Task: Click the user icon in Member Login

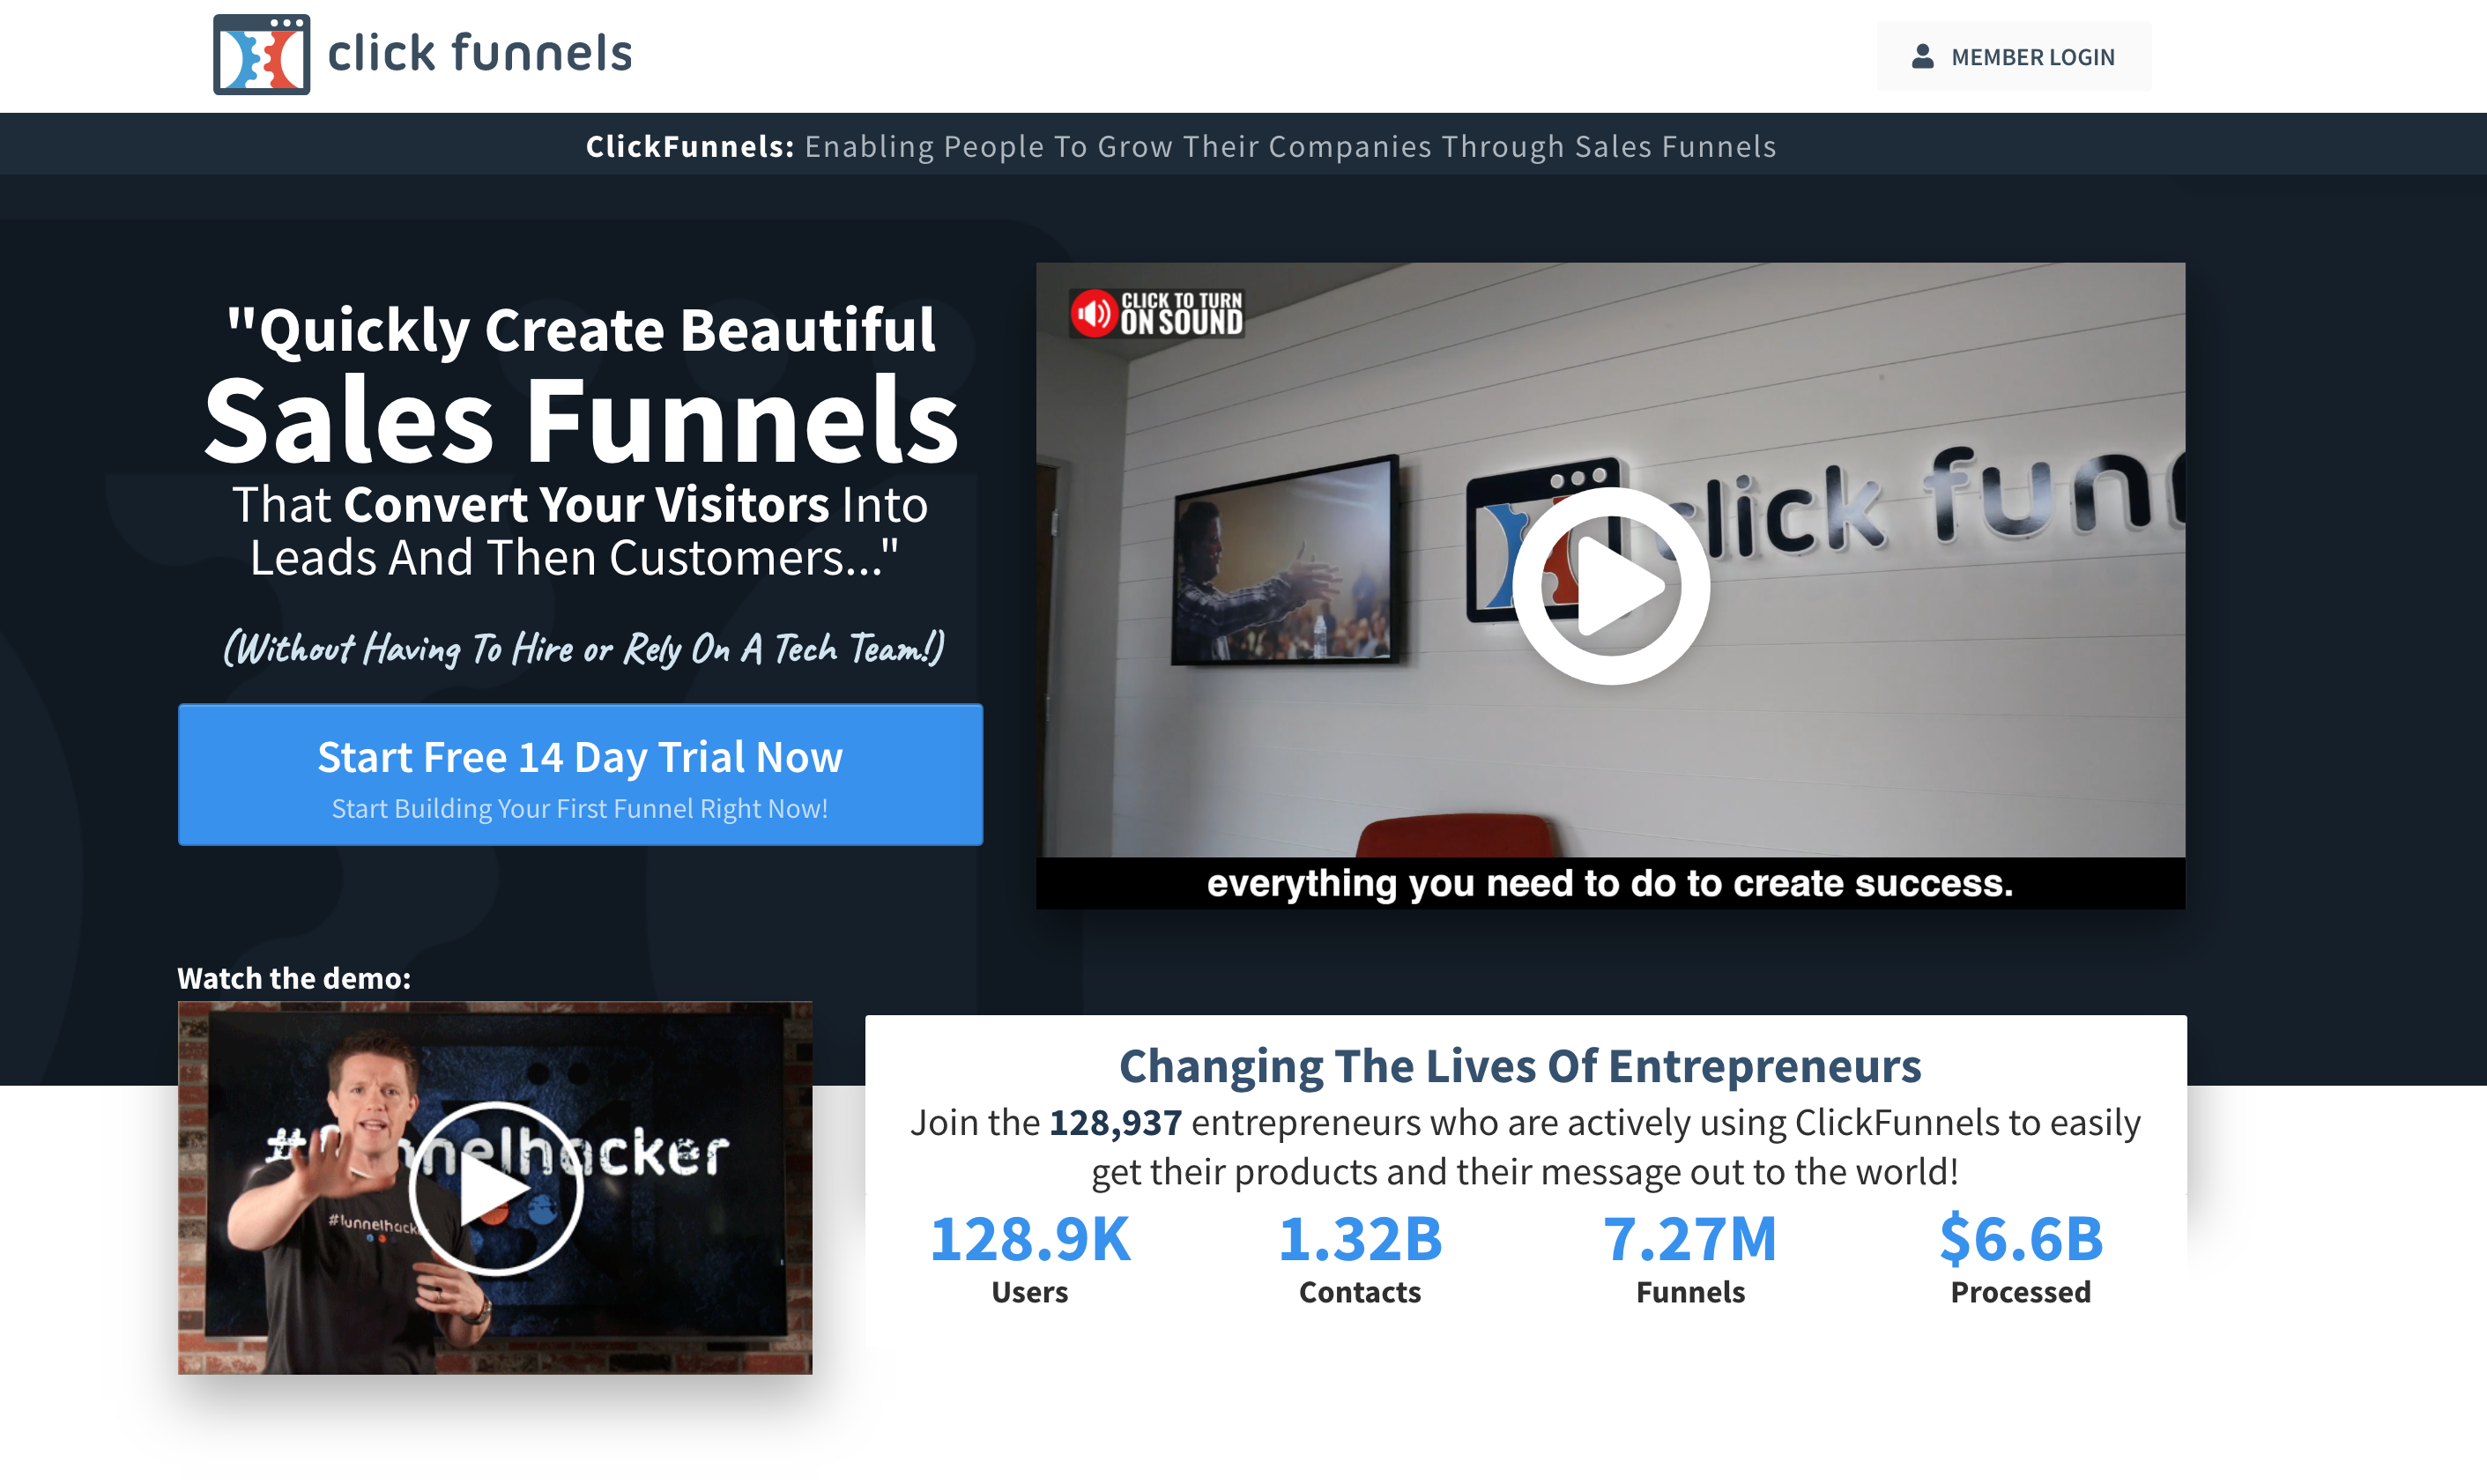Action: tap(1922, 57)
